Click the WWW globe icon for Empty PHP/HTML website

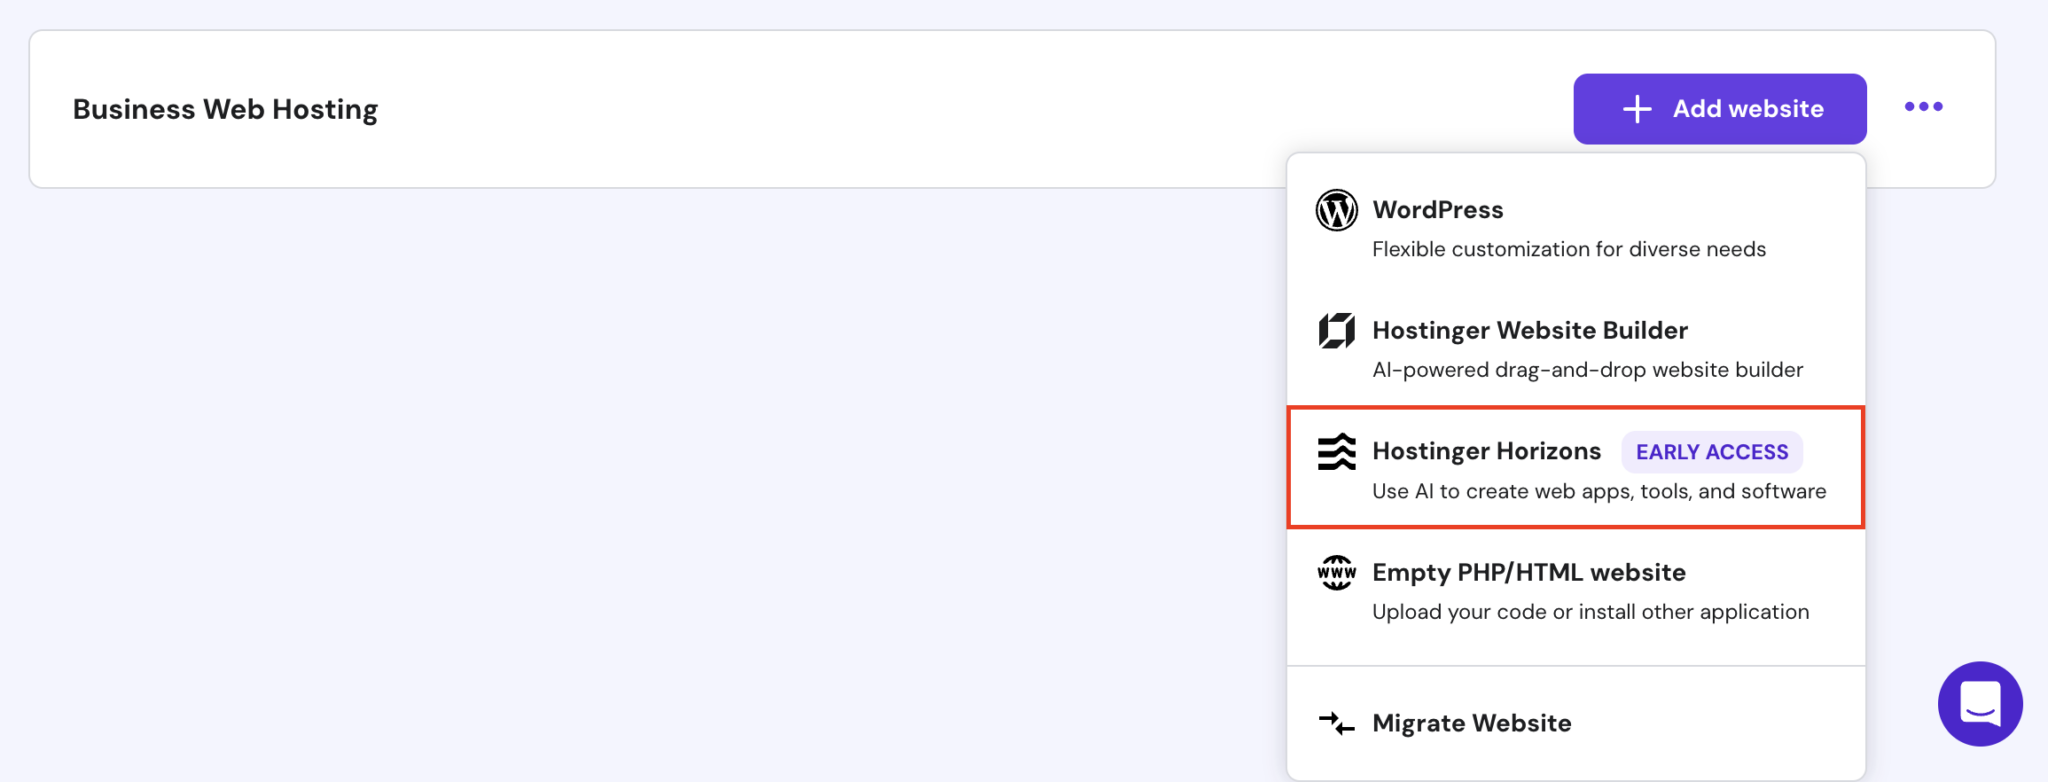tap(1336, 572)
